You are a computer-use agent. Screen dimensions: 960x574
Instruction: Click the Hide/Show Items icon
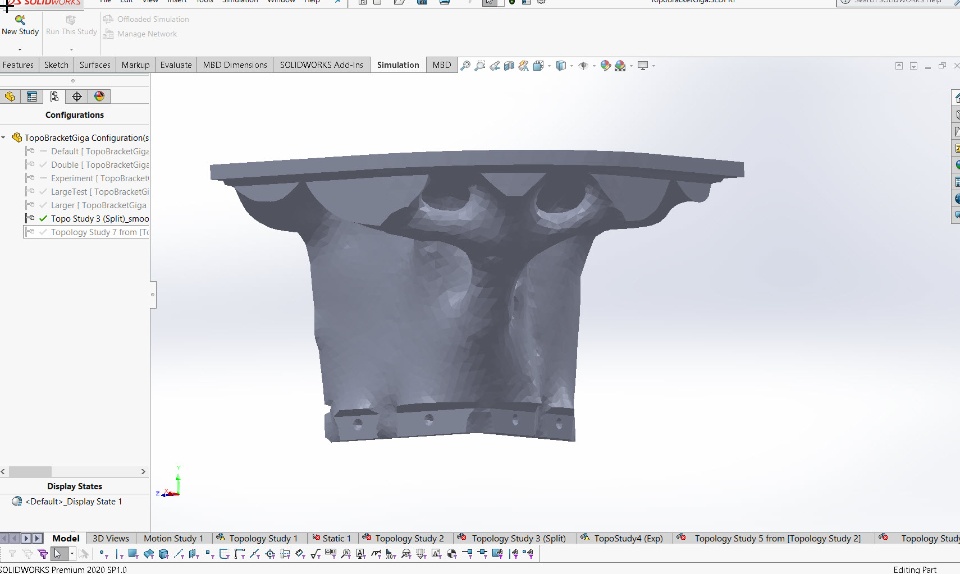pos(583,65)
